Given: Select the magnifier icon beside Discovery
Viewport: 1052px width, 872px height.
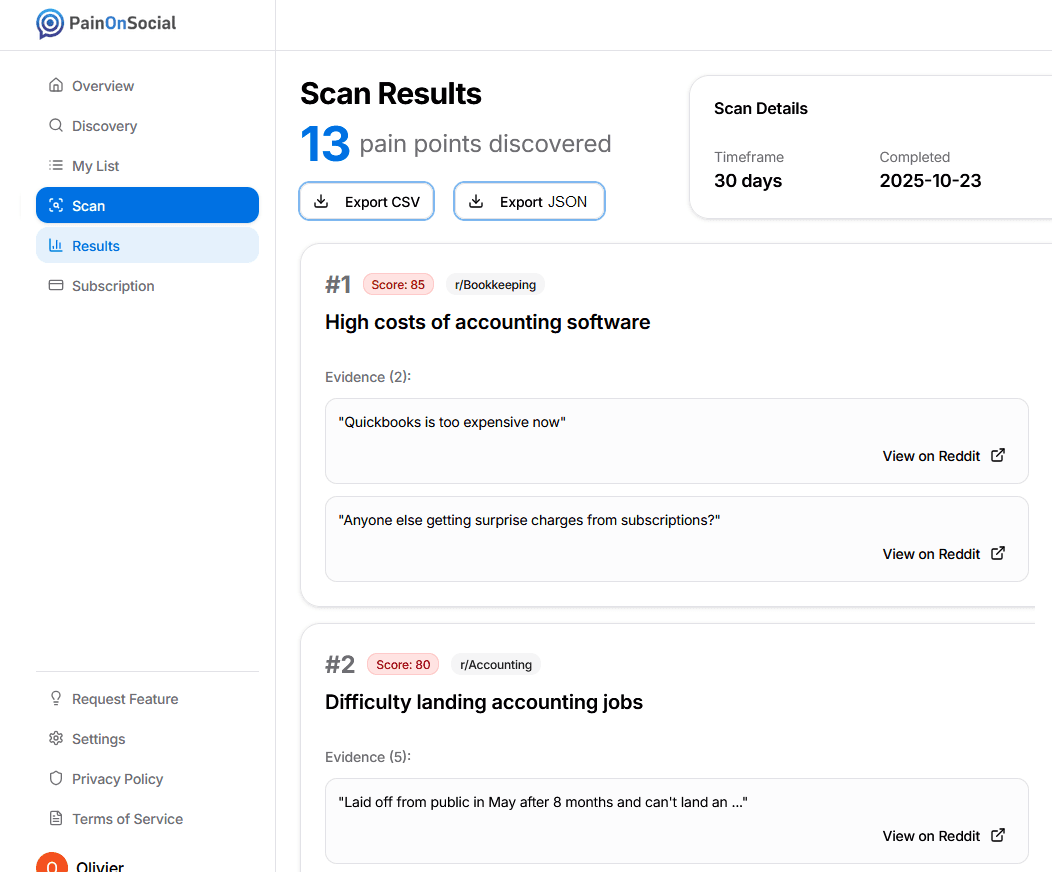Looking at the screenshot, I should (55, 125).
